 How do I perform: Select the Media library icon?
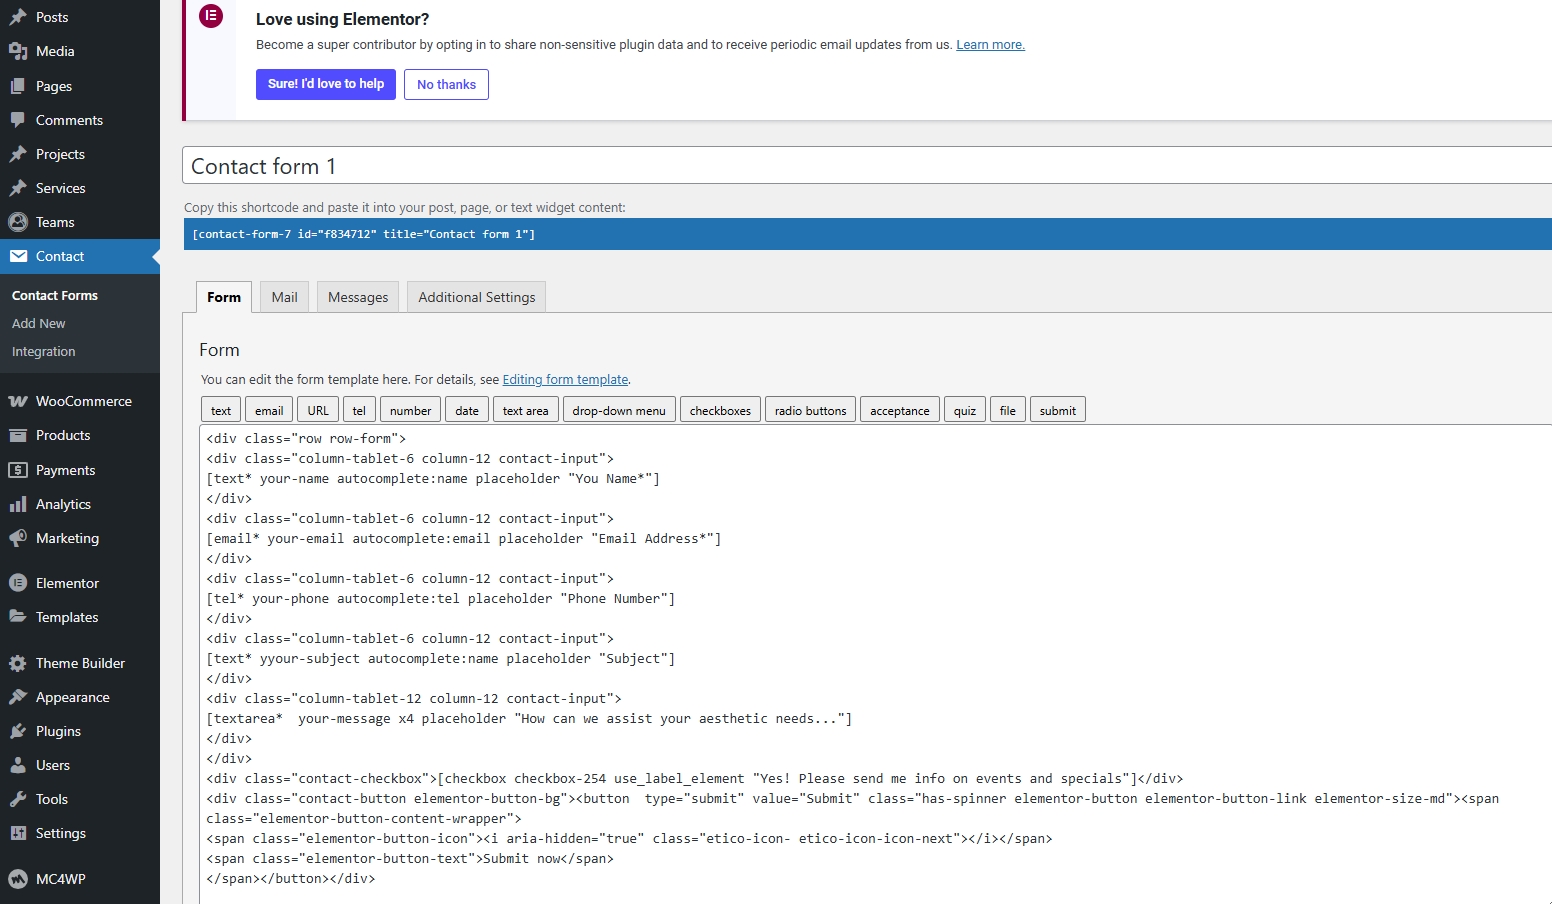coord(18,51)
